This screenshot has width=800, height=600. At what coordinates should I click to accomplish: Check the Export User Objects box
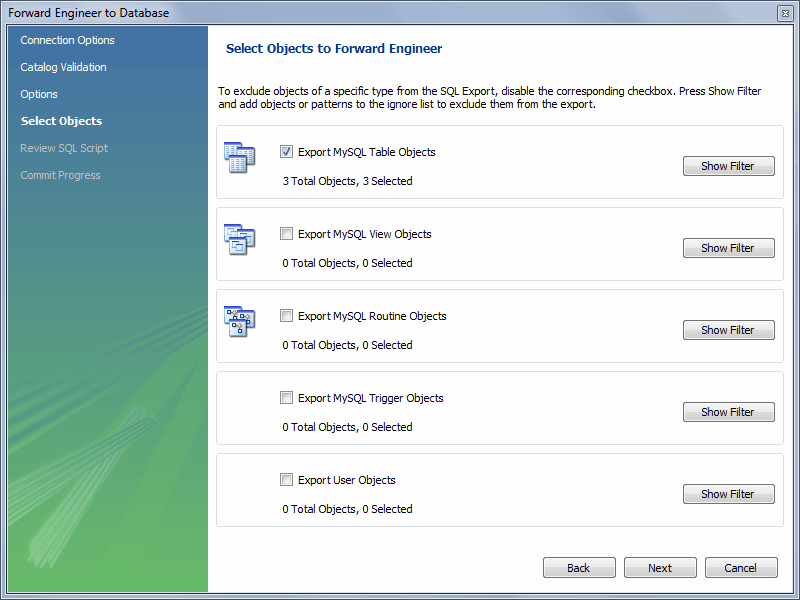pos(287,480)
